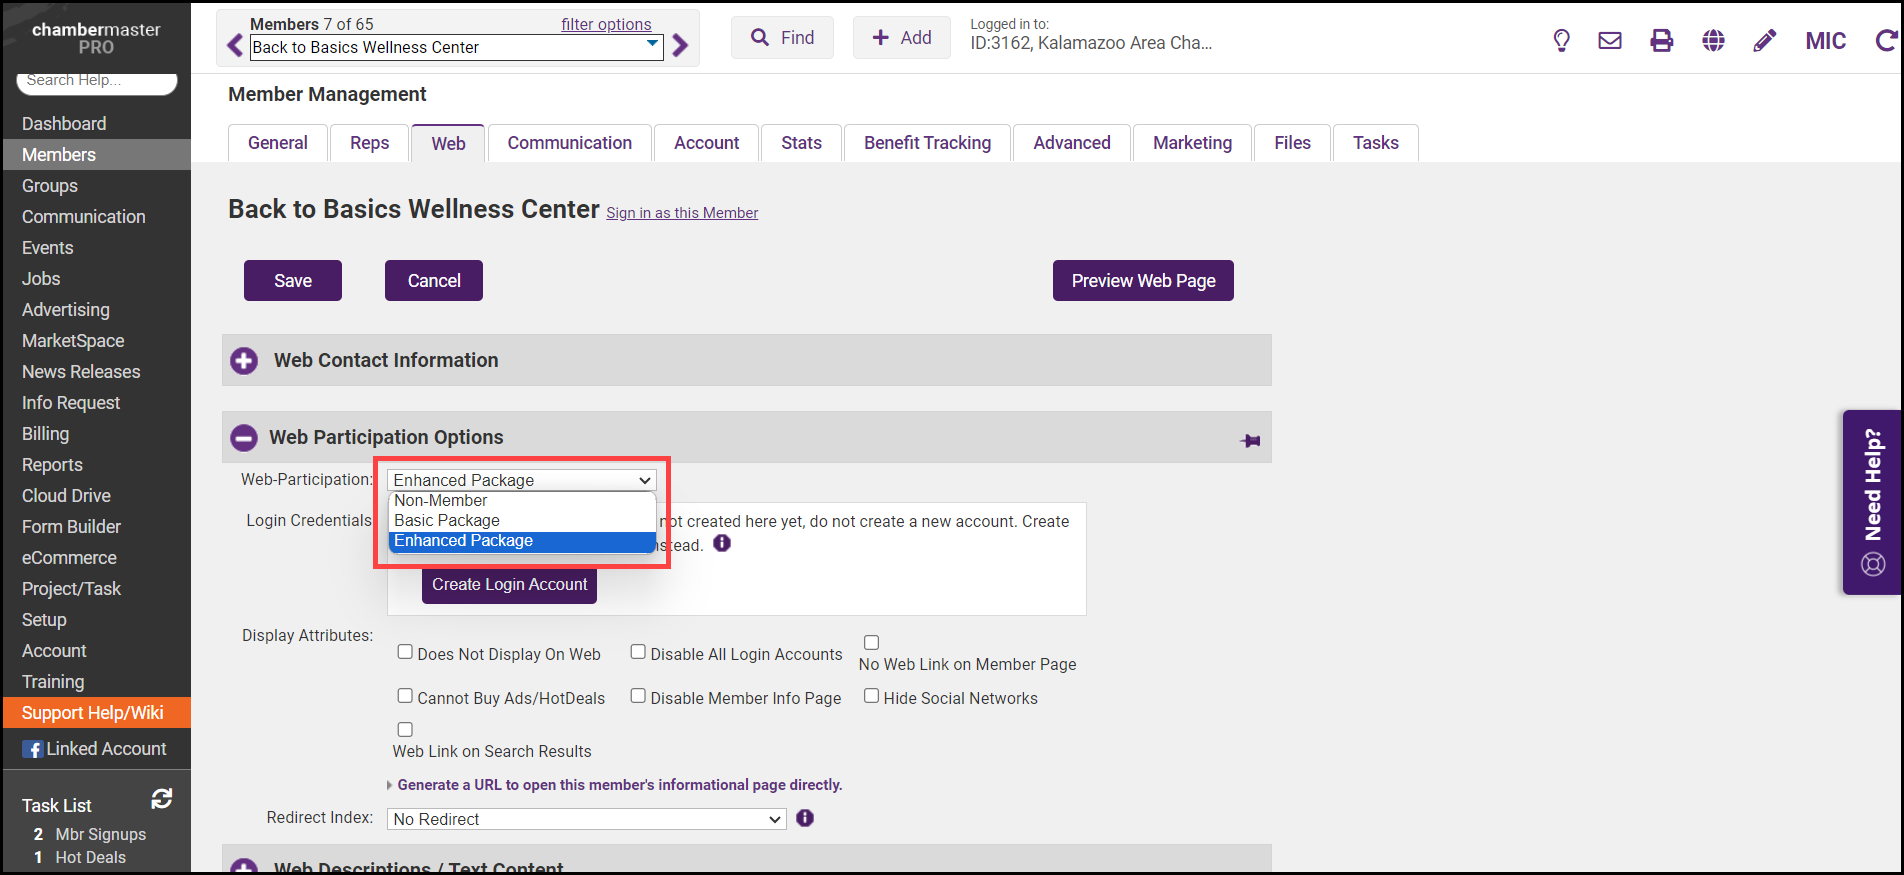The height and width of the screenshot is (875, 1904).
Task: Open the Redirect Index dropdown
Action: tap(586, 819)
